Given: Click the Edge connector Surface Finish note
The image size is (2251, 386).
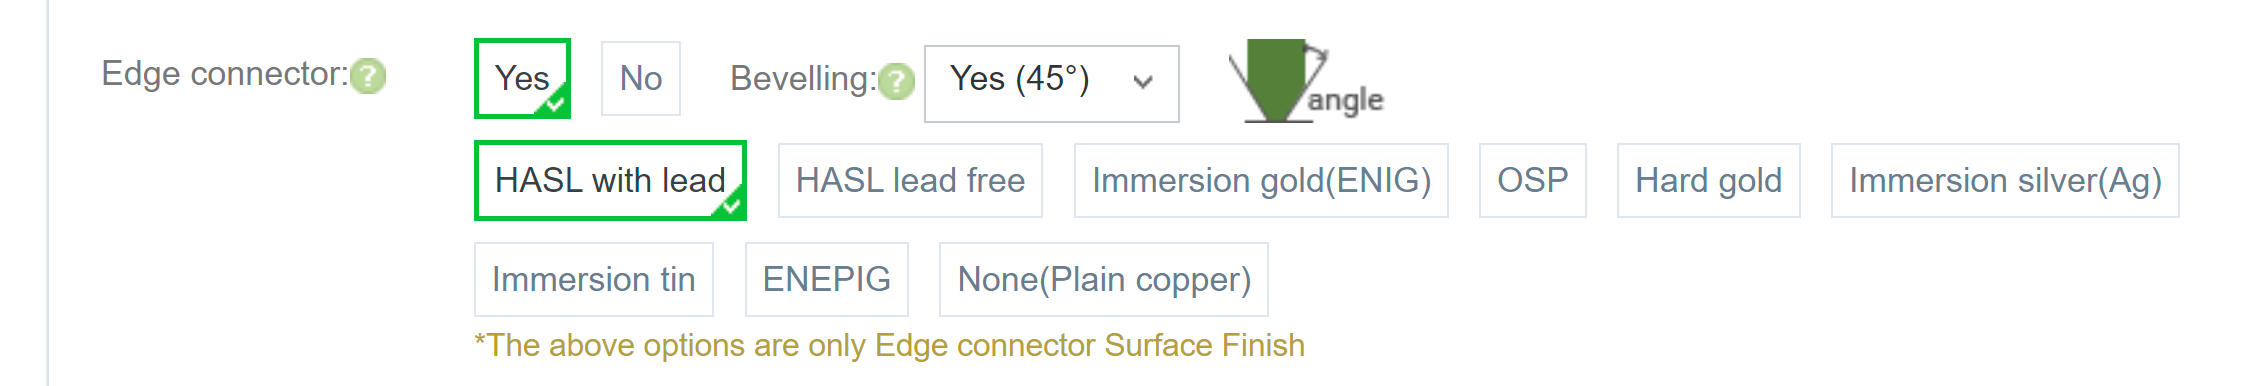Looking at the screenshot, I should pyautogui.click(x=889, y=345).
